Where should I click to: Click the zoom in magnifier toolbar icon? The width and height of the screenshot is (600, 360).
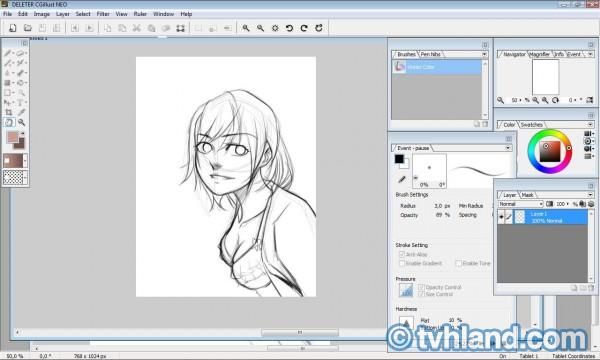tap(246, 28)
